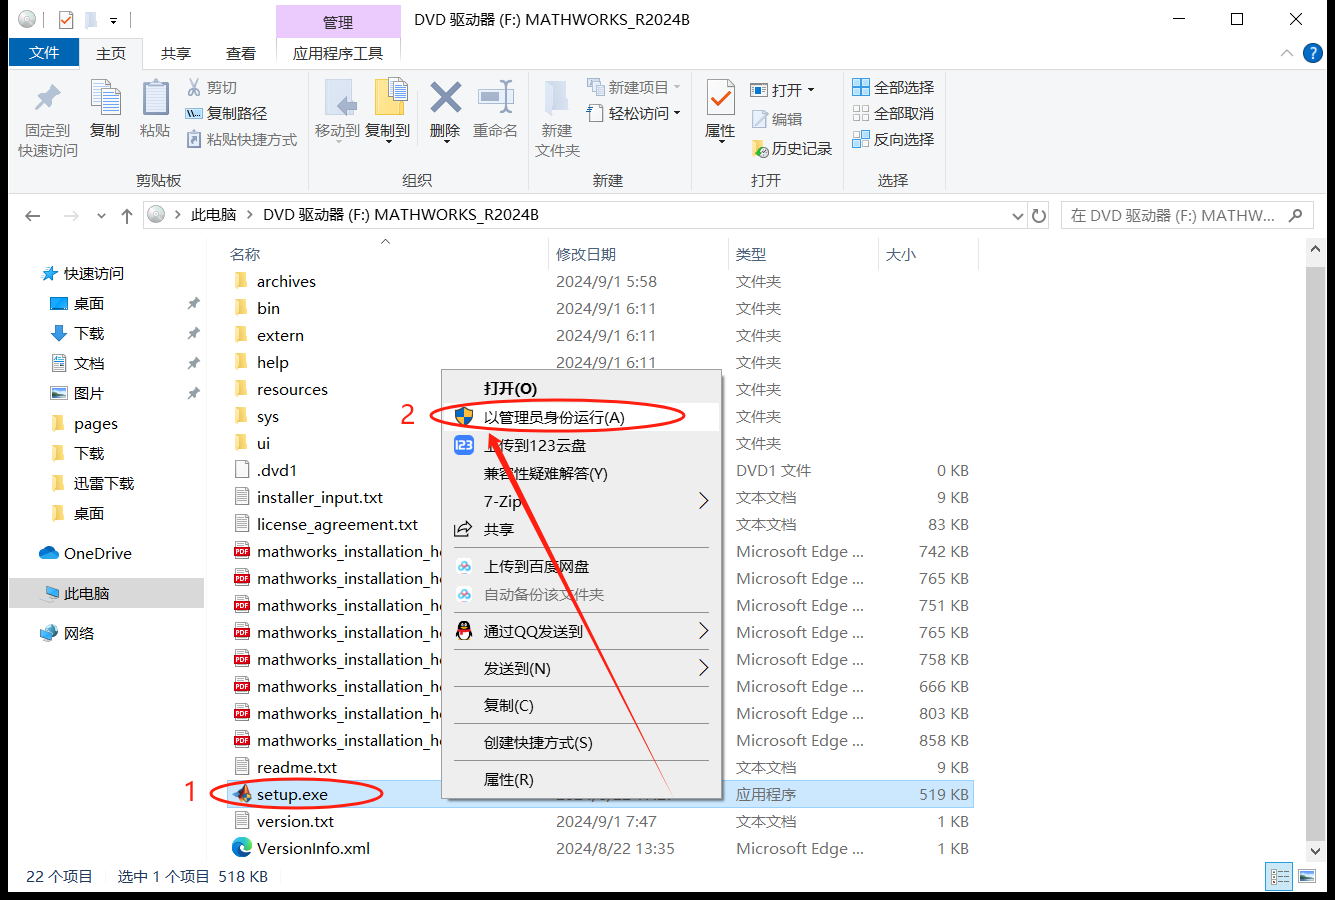The image size is (1335, 900).
Task: Click the Pin to Quick access icon
Action: click(x=47, y=98)
